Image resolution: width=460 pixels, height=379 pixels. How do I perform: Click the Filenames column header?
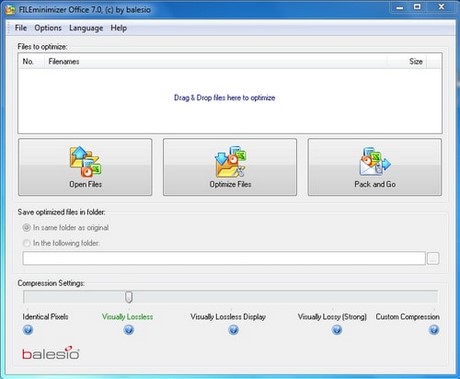tap(216, 61)
